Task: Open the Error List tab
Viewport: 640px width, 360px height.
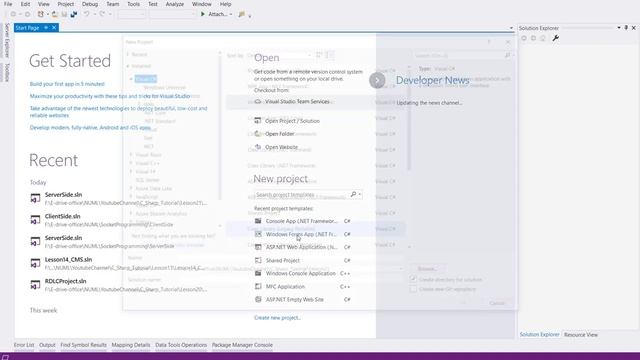Action: tap(24, 345)
